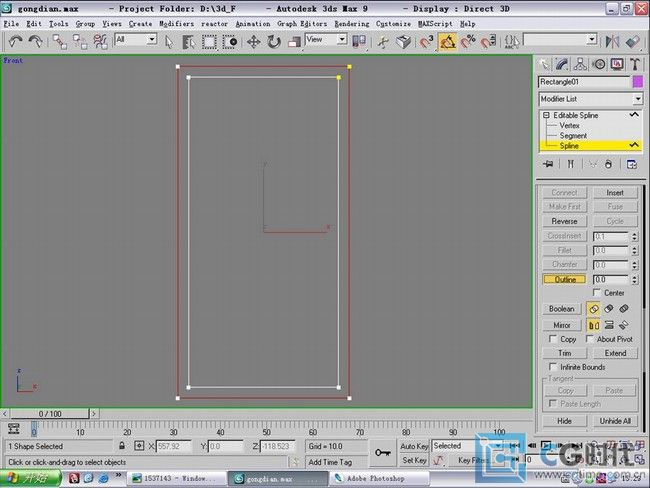
Task: Click the purple object color swatch
Action: tap(638, 82)
